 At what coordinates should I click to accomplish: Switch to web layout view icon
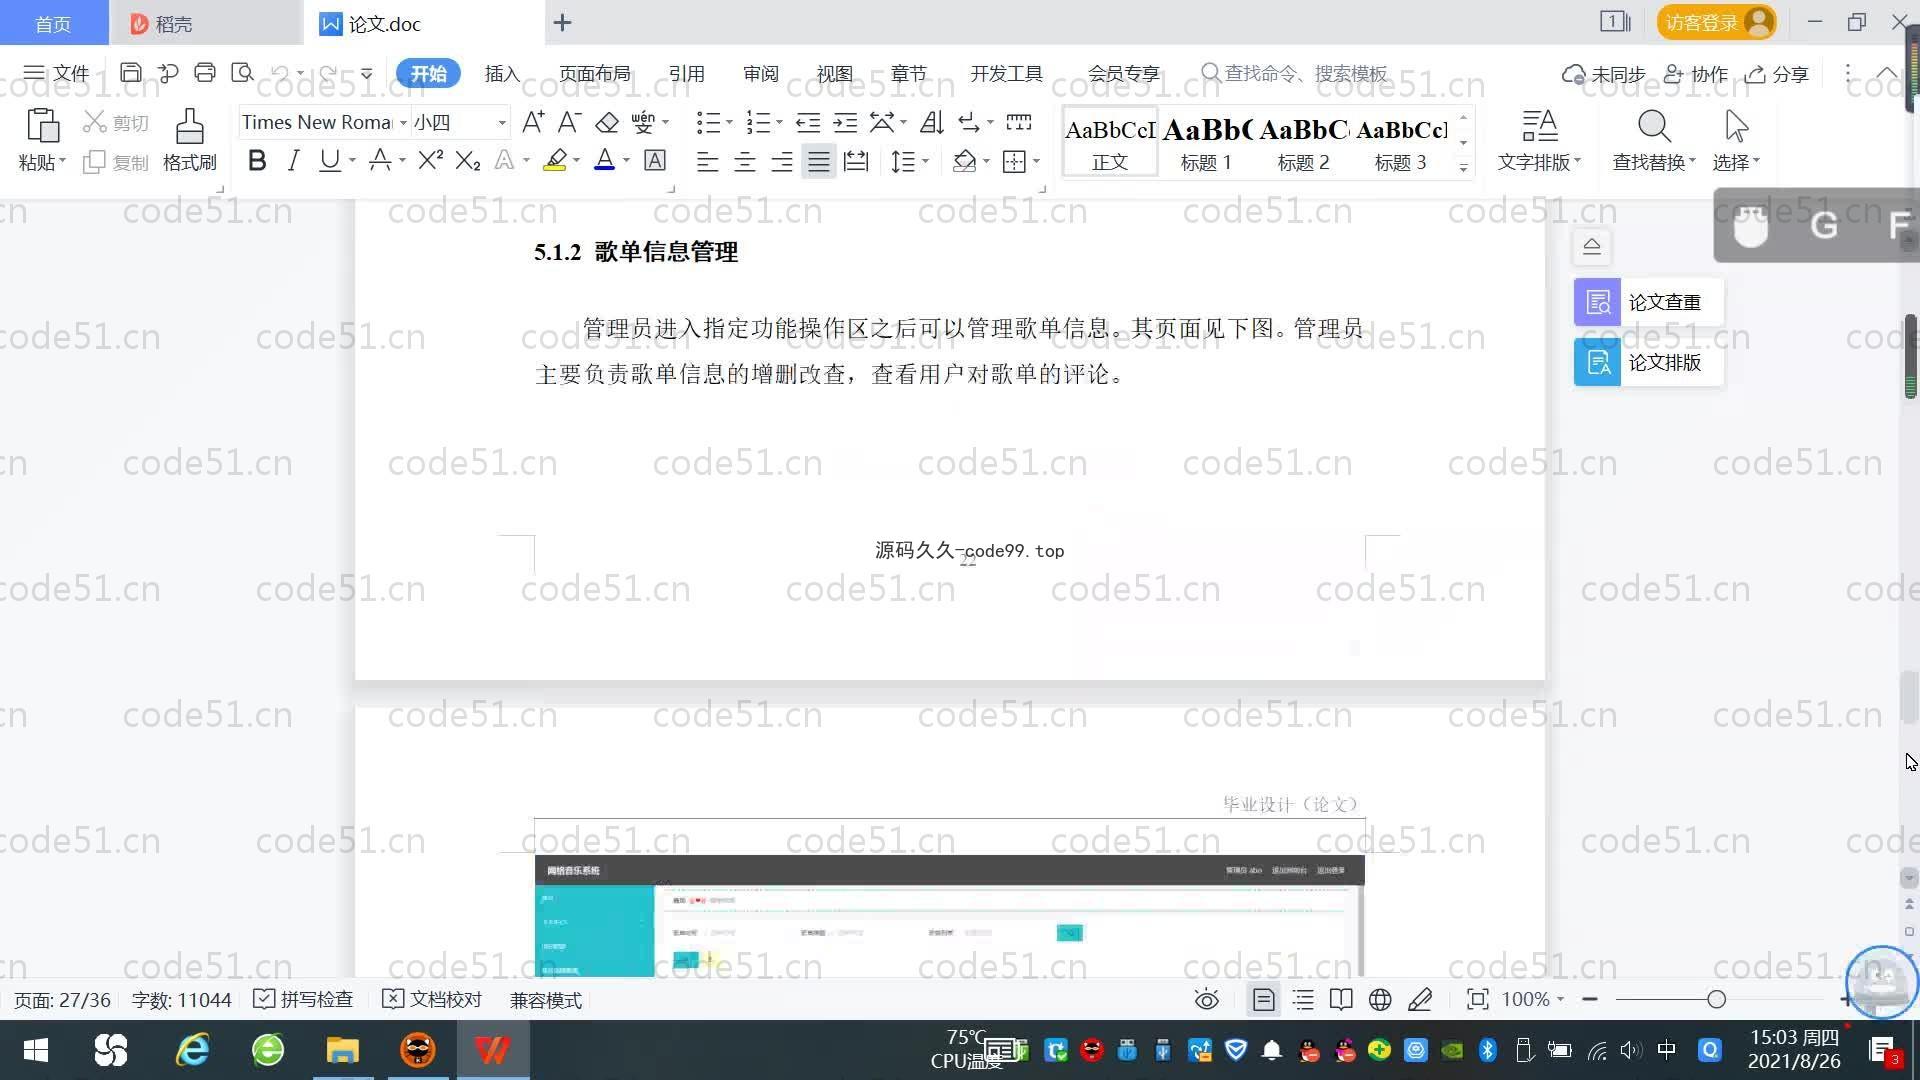(1380, 1000)
